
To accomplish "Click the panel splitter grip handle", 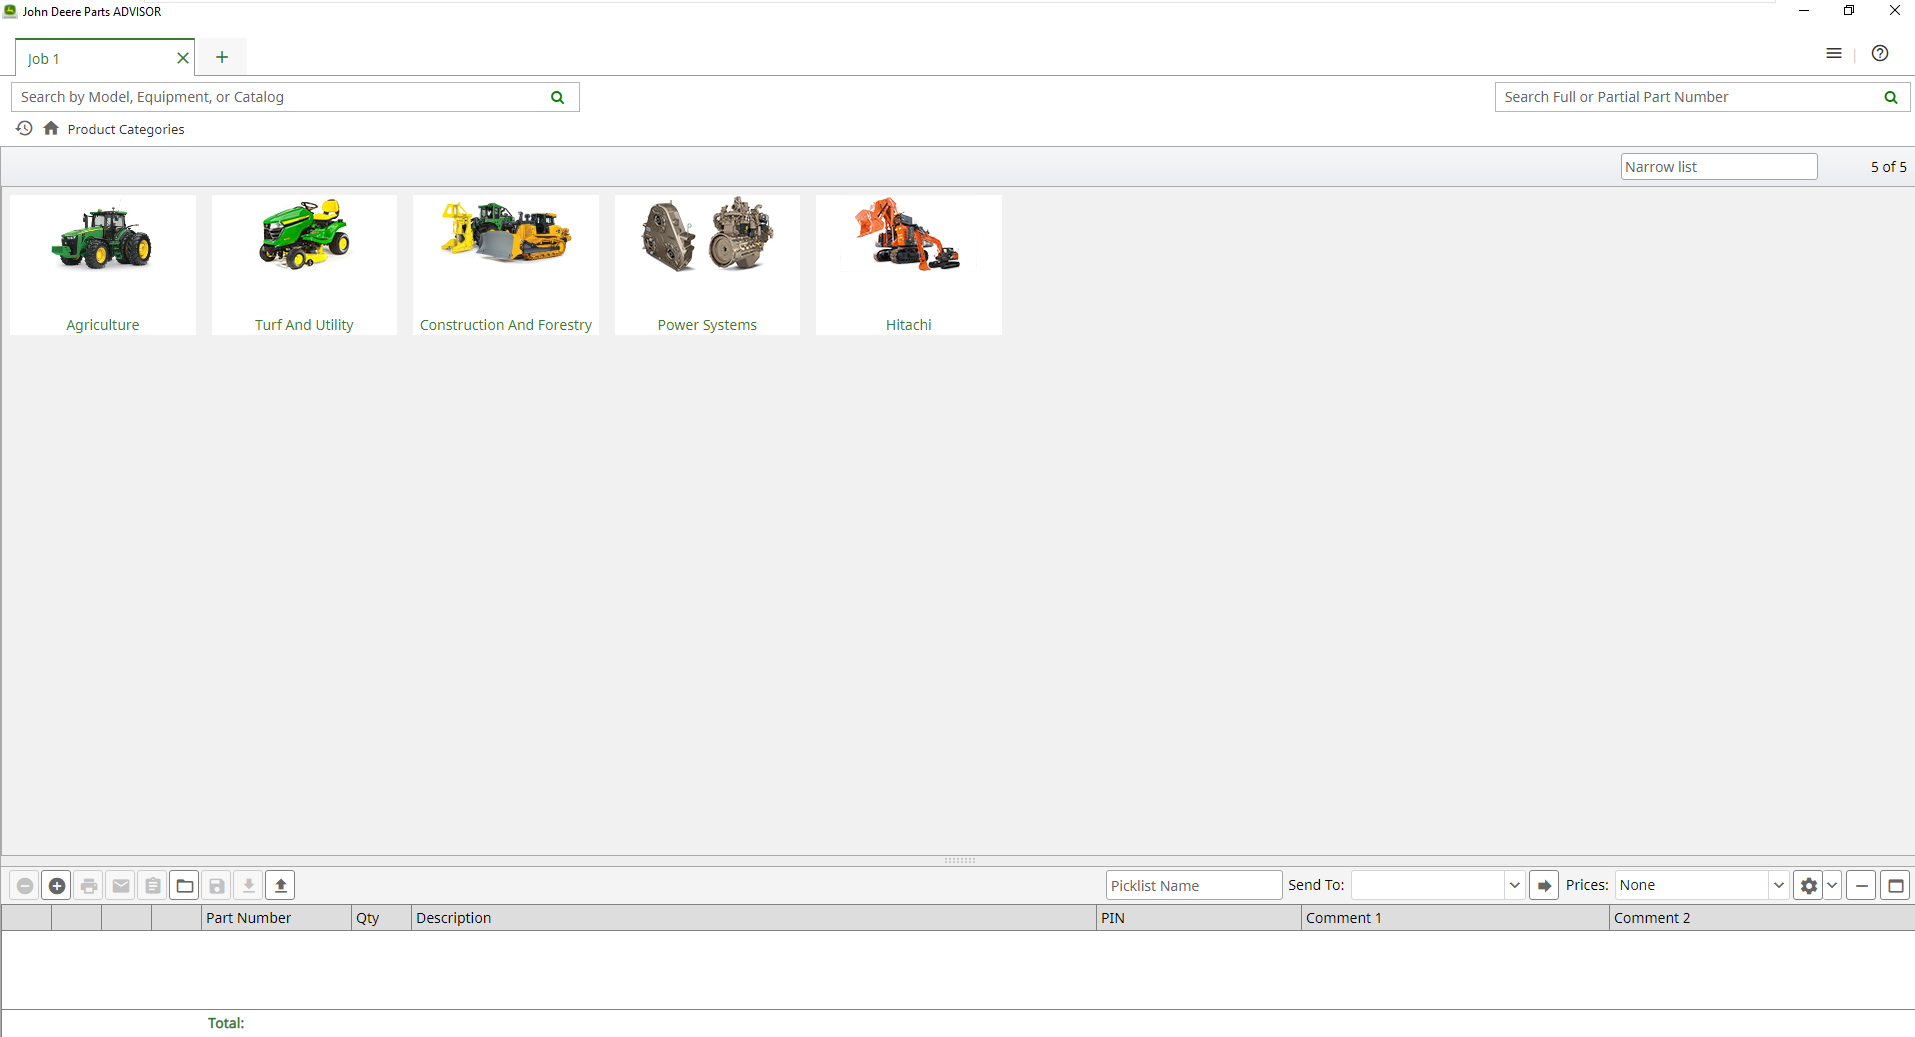I will tap(959, 860).
